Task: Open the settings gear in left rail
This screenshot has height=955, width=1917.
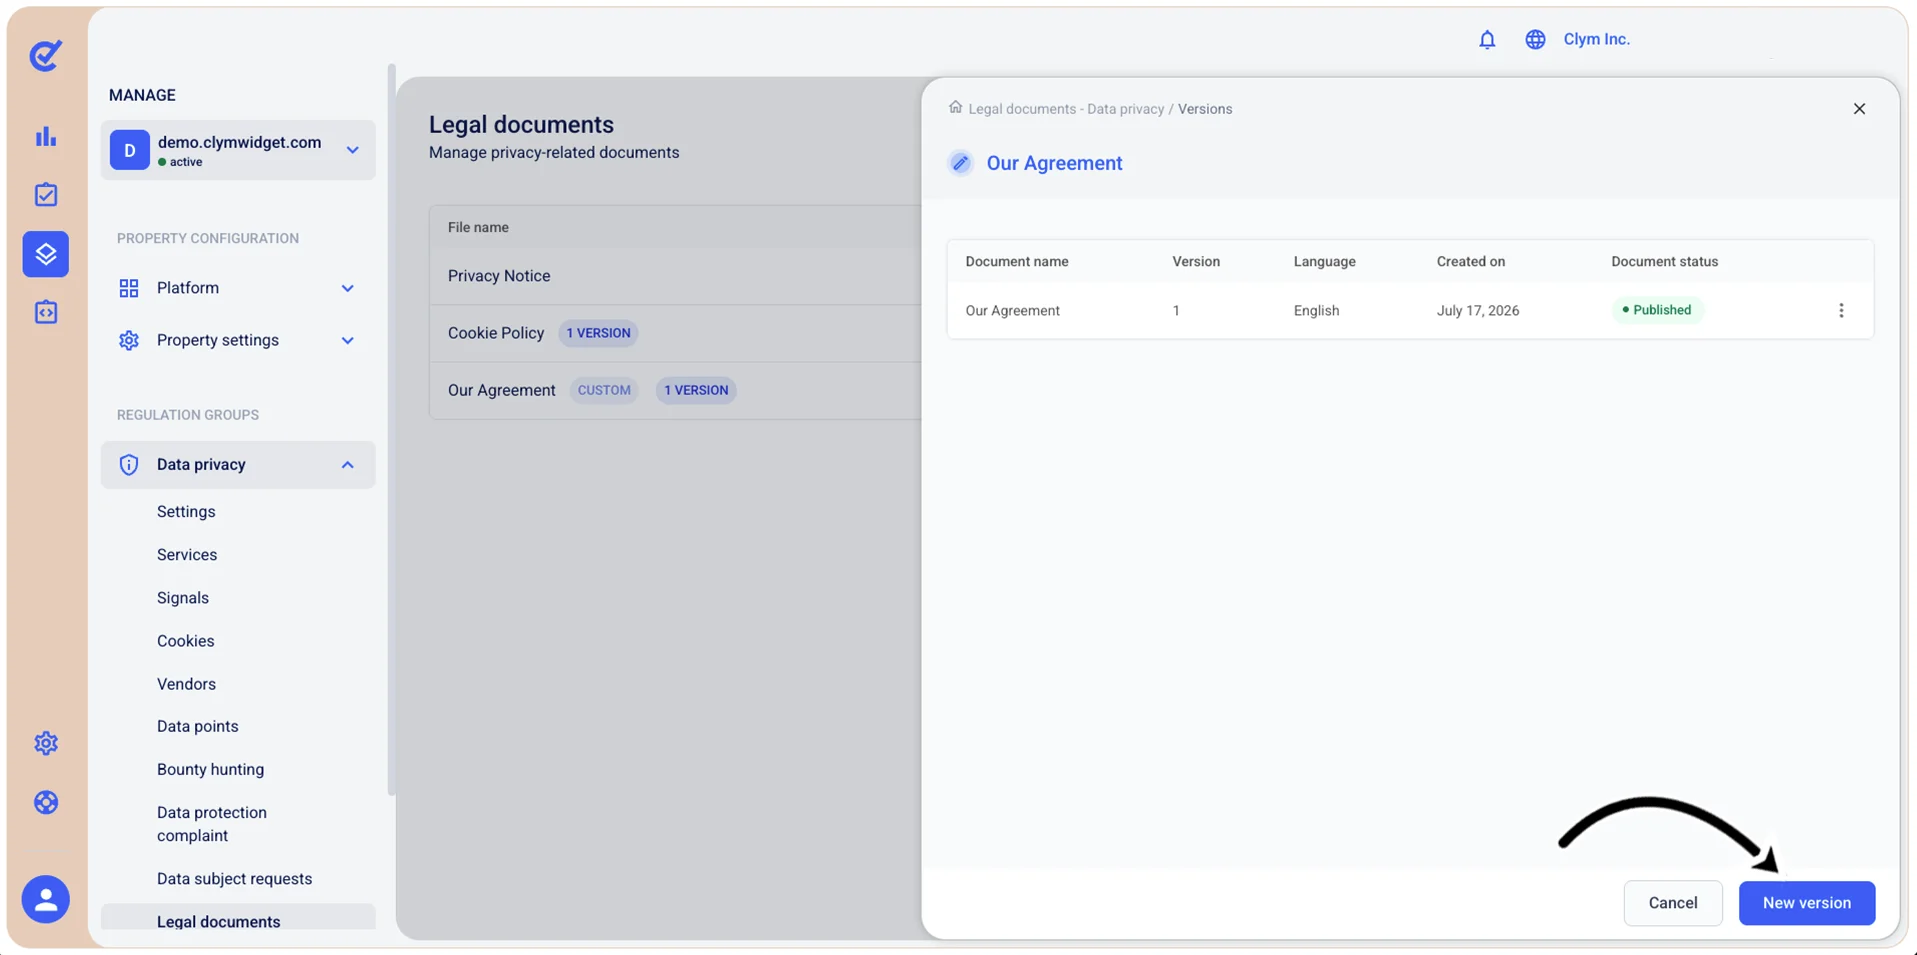Action: (46, 743)
